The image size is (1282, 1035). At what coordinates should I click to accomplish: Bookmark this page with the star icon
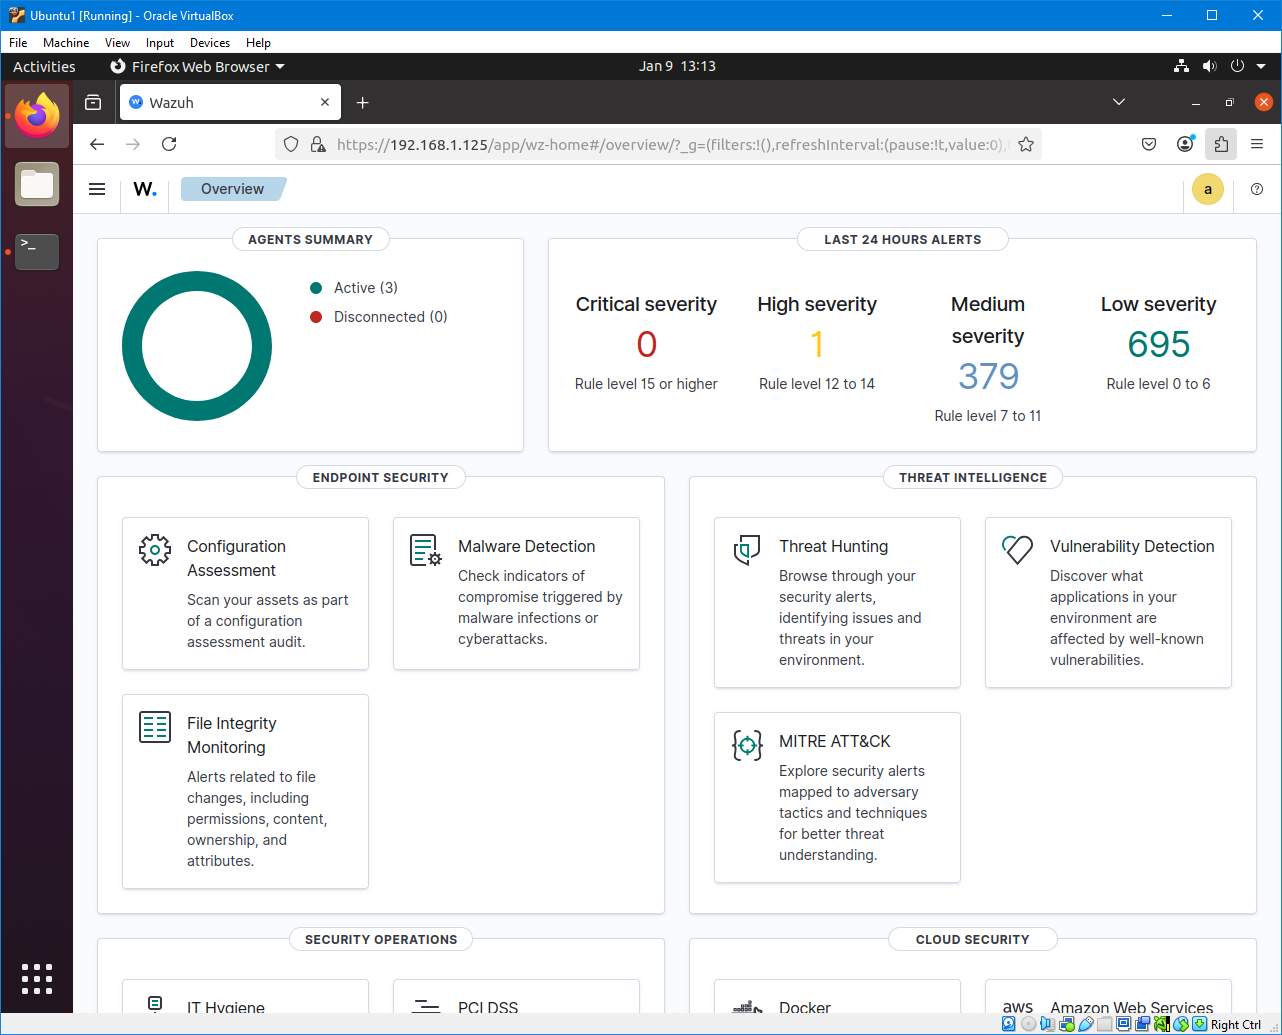point(1025,144)
